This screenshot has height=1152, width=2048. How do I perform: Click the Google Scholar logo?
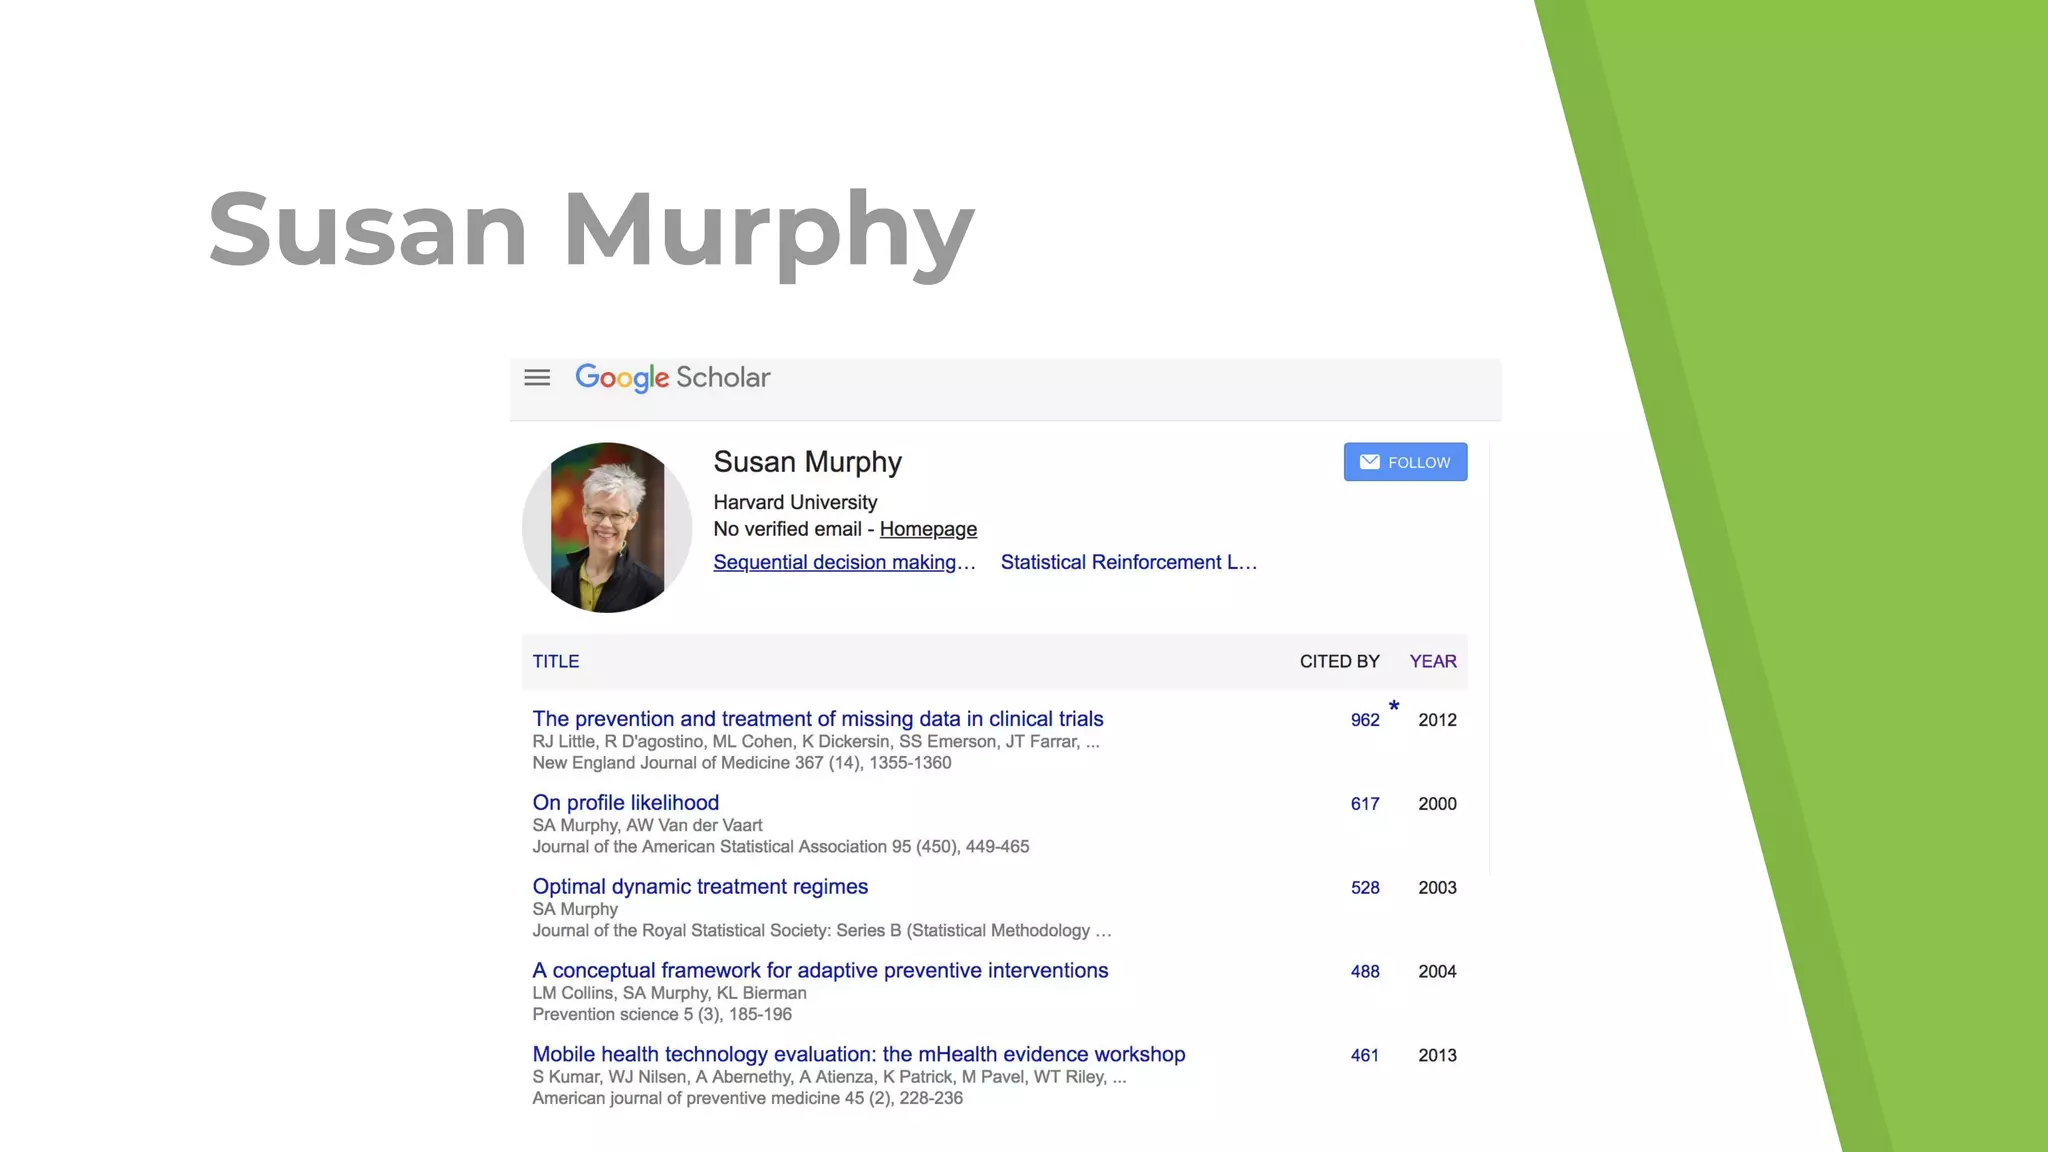[672, 378]
